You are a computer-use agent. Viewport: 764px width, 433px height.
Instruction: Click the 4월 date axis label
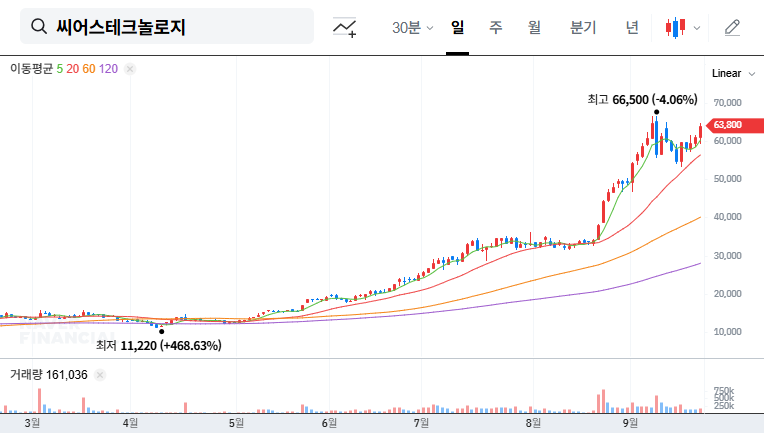point(130,423)
